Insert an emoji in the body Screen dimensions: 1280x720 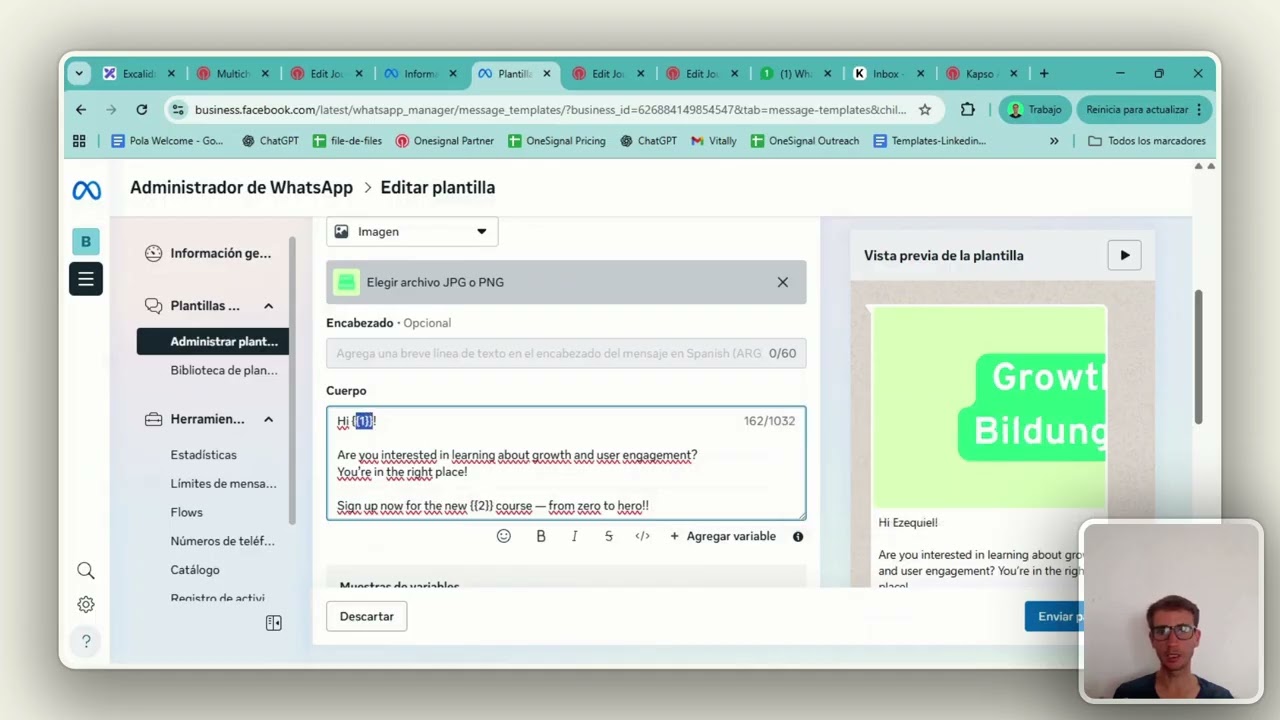coord(504,536)
